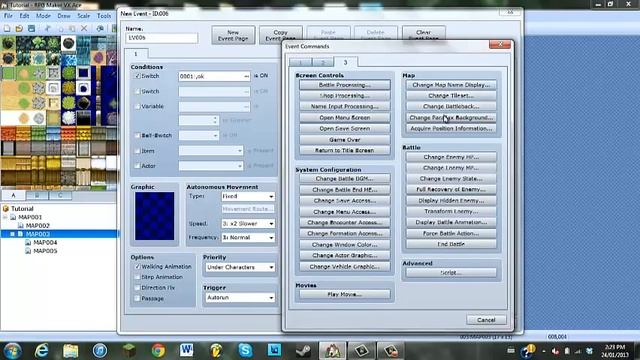The width and height of the screenshot is (640, 360).
Task: Enable the Step Animation option
Action: (138, 277)
